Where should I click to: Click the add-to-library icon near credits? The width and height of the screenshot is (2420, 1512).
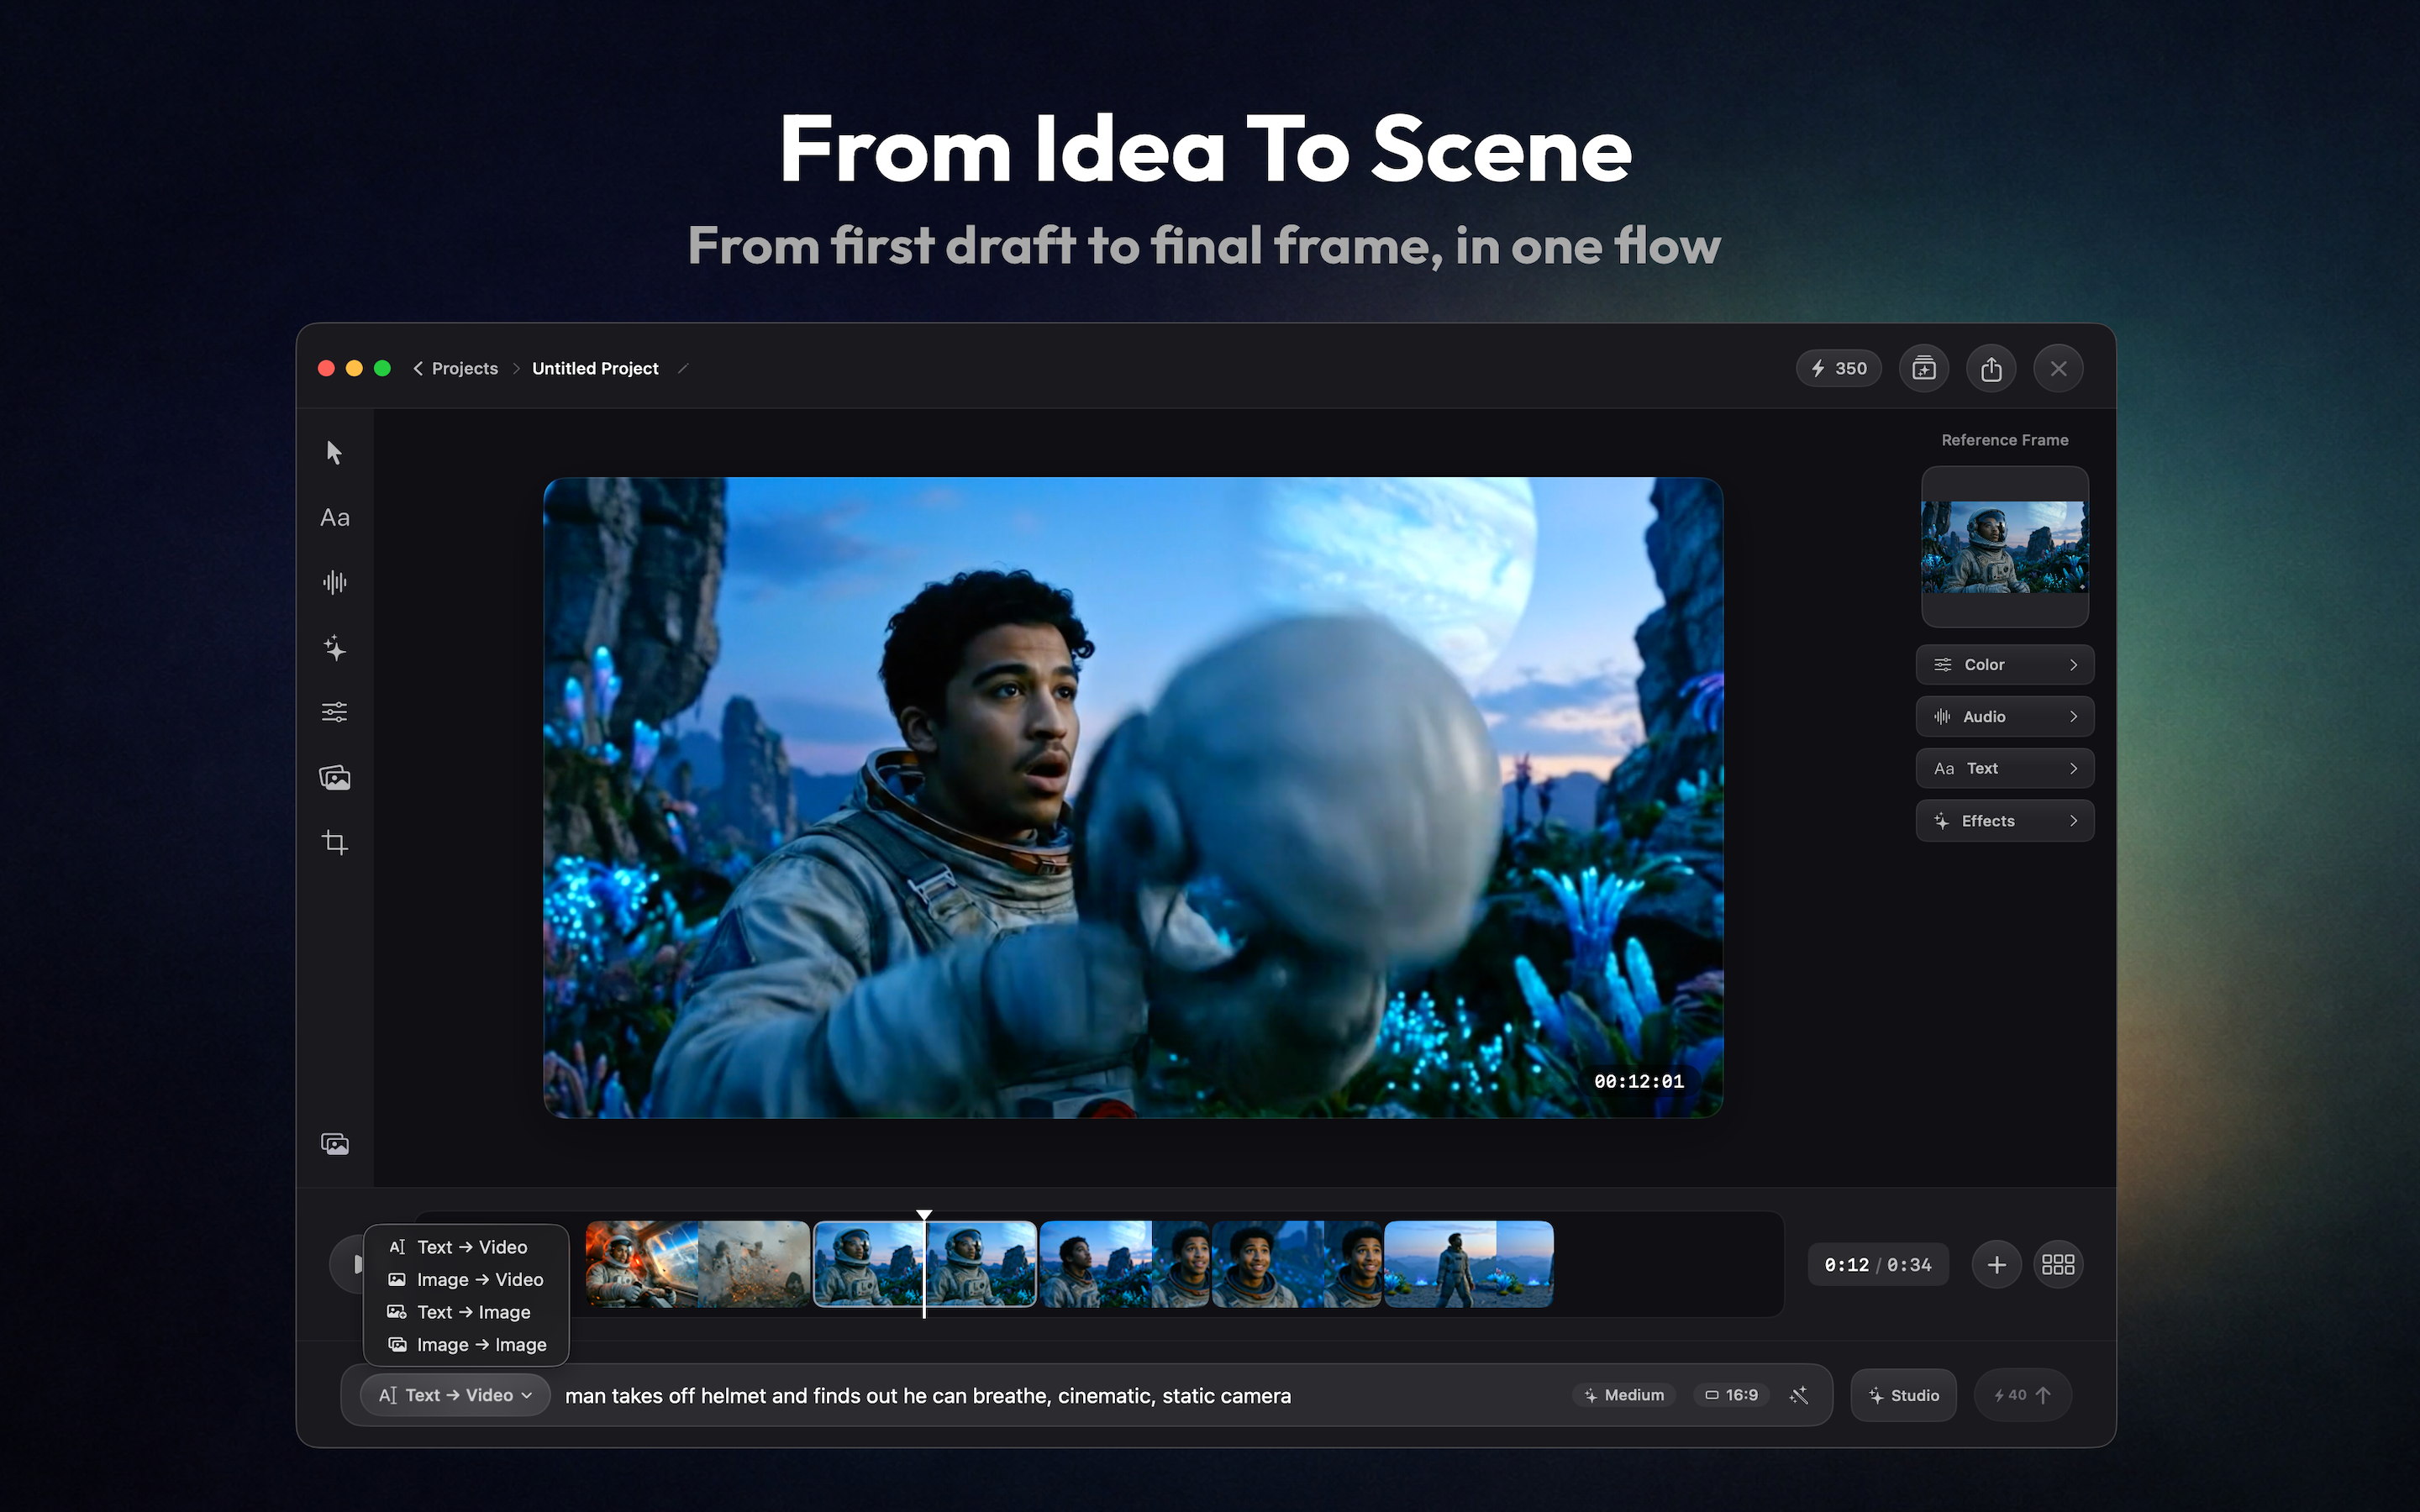(x=1923, y=369)
